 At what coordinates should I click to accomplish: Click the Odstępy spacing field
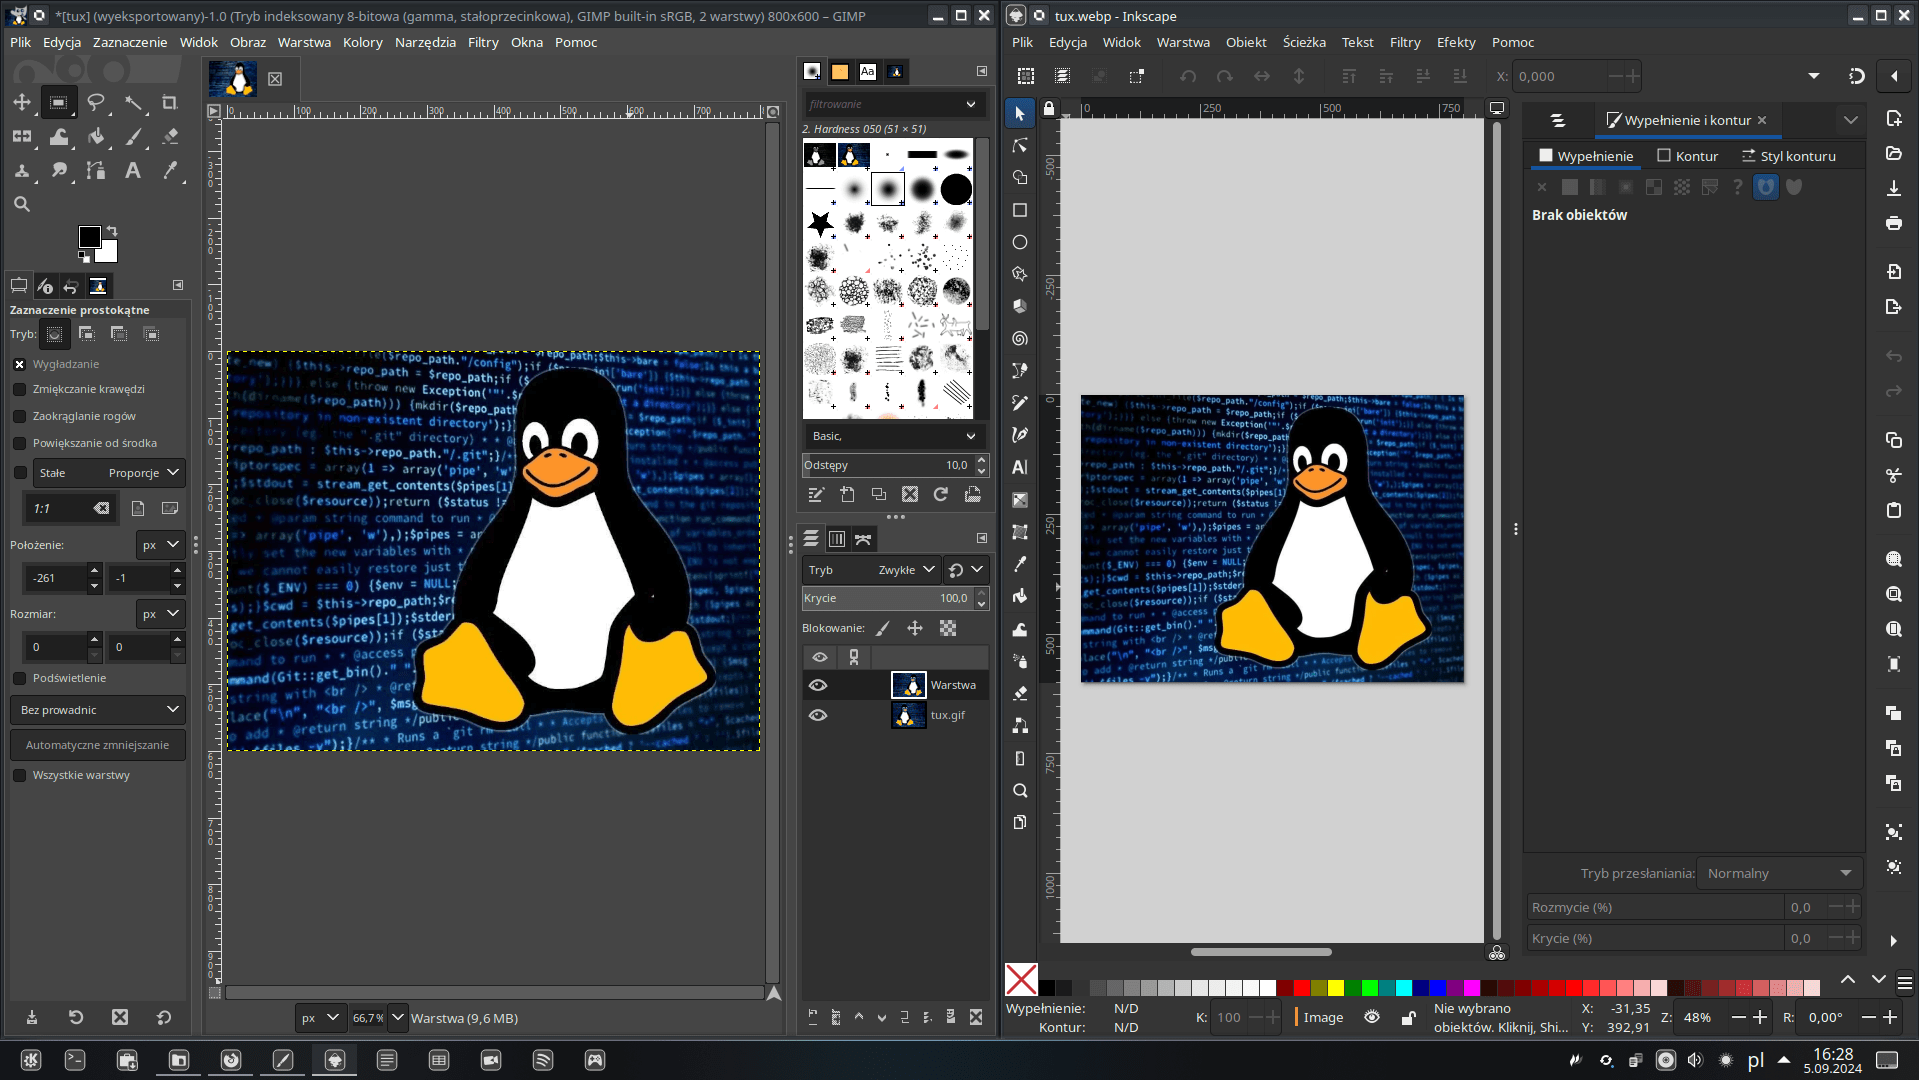(886, 465)
